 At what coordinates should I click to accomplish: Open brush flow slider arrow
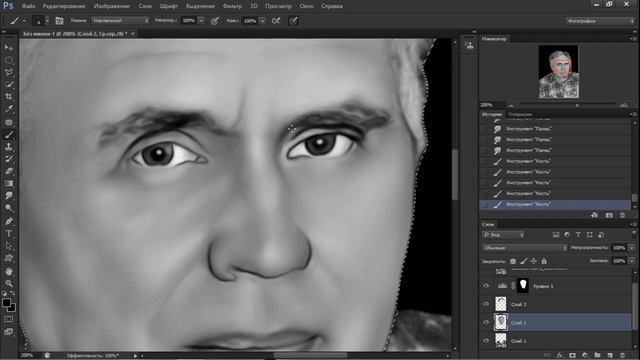point(263,20)
